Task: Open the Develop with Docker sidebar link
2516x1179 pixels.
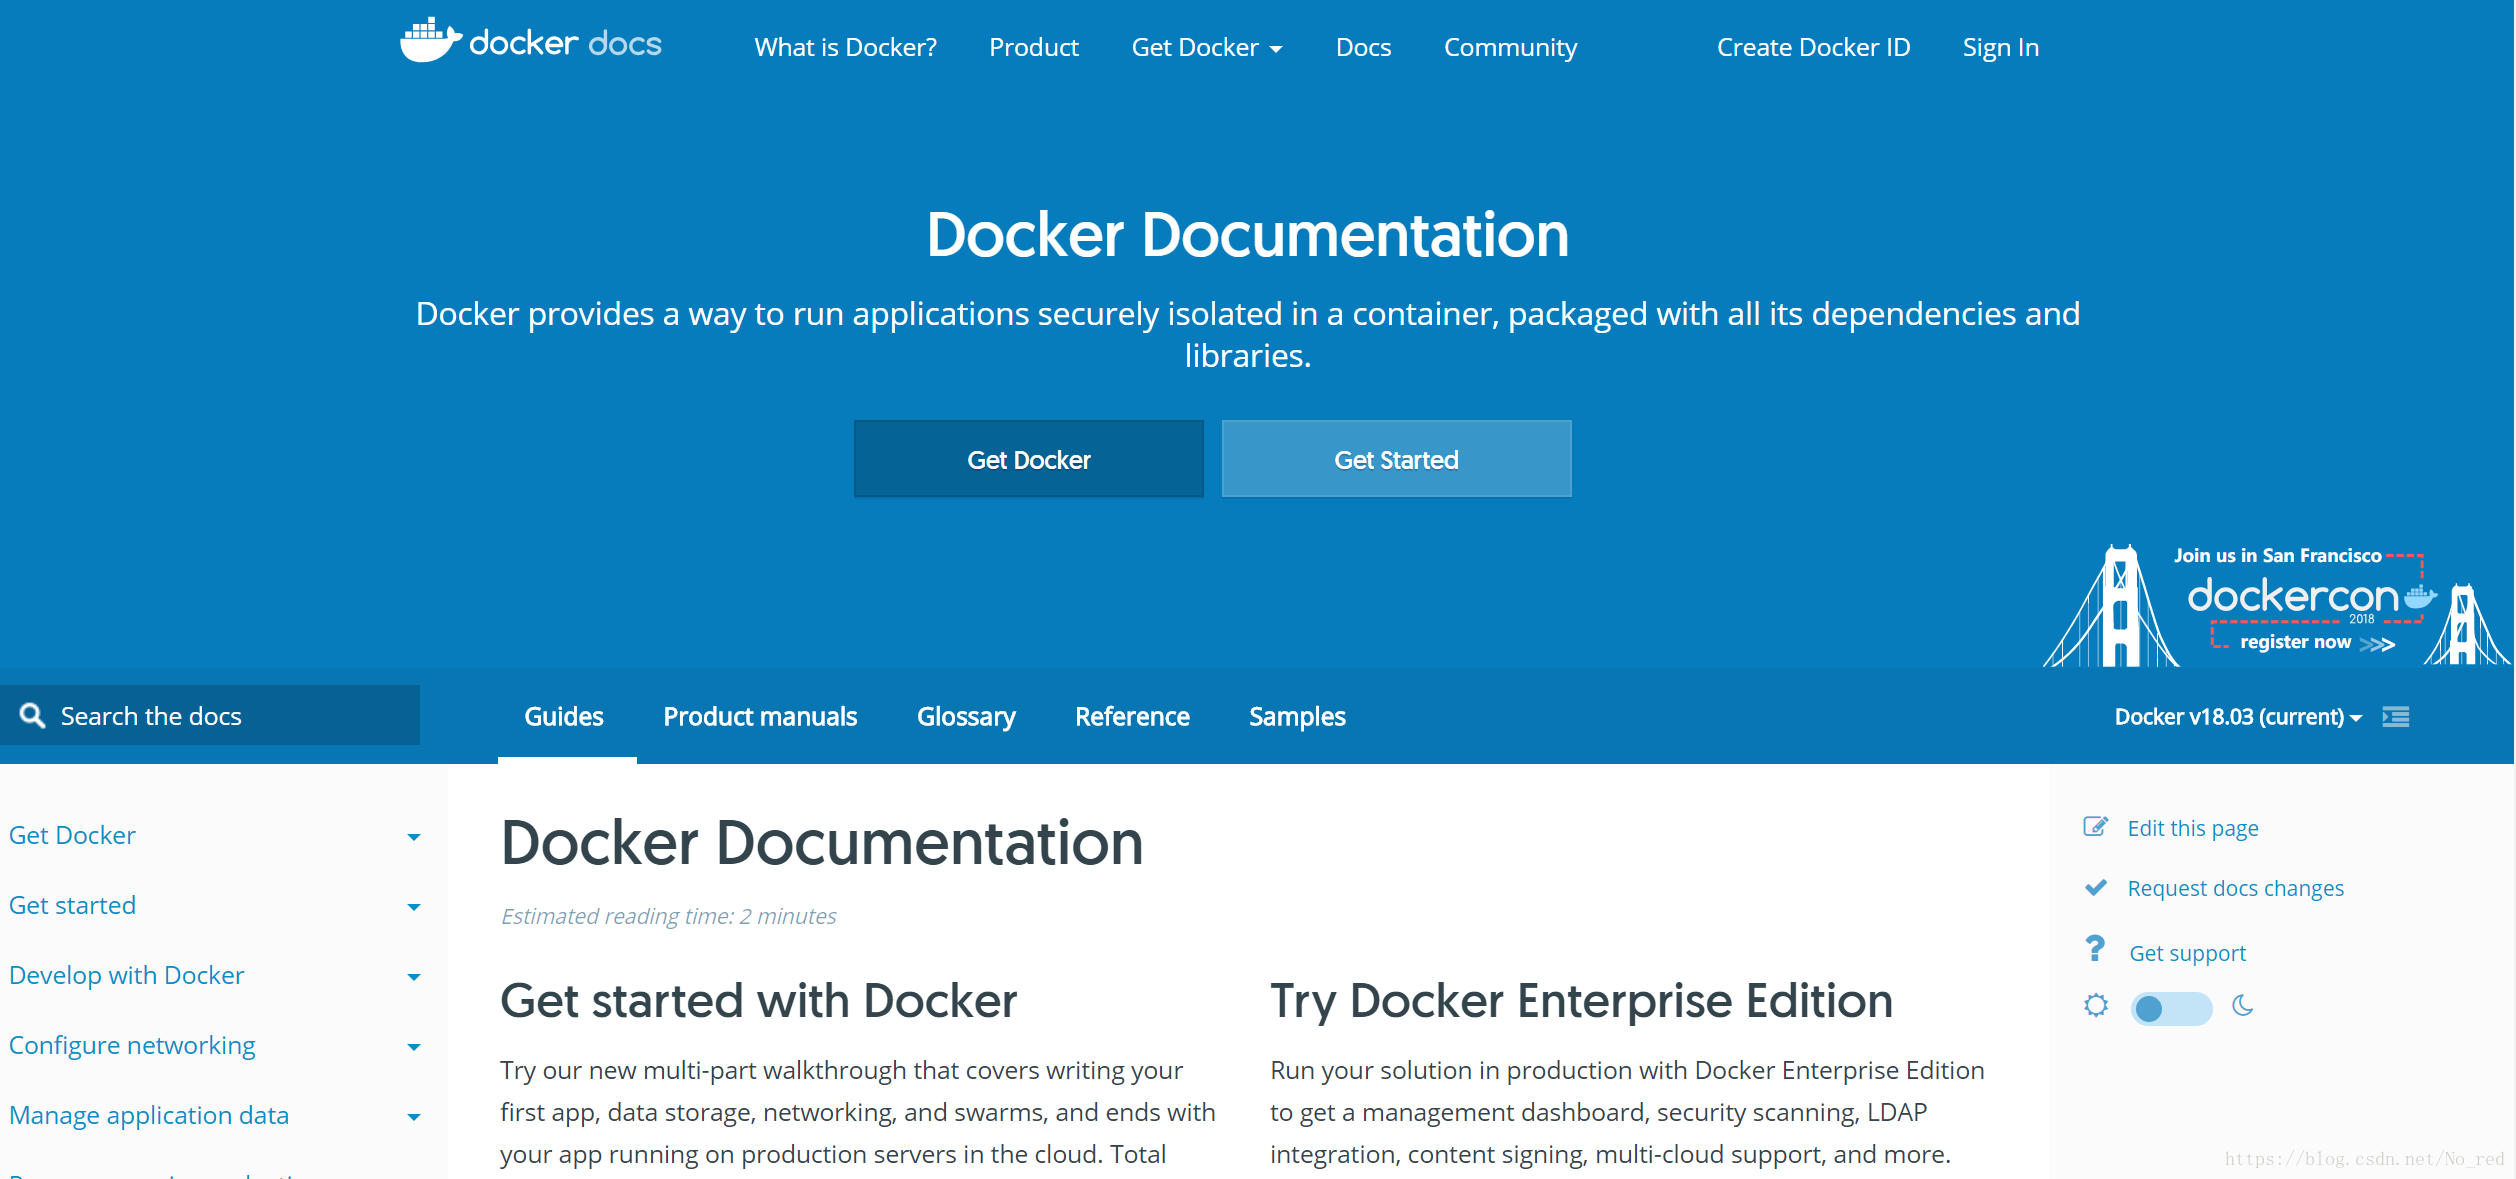Action: (x=126, y=975)
